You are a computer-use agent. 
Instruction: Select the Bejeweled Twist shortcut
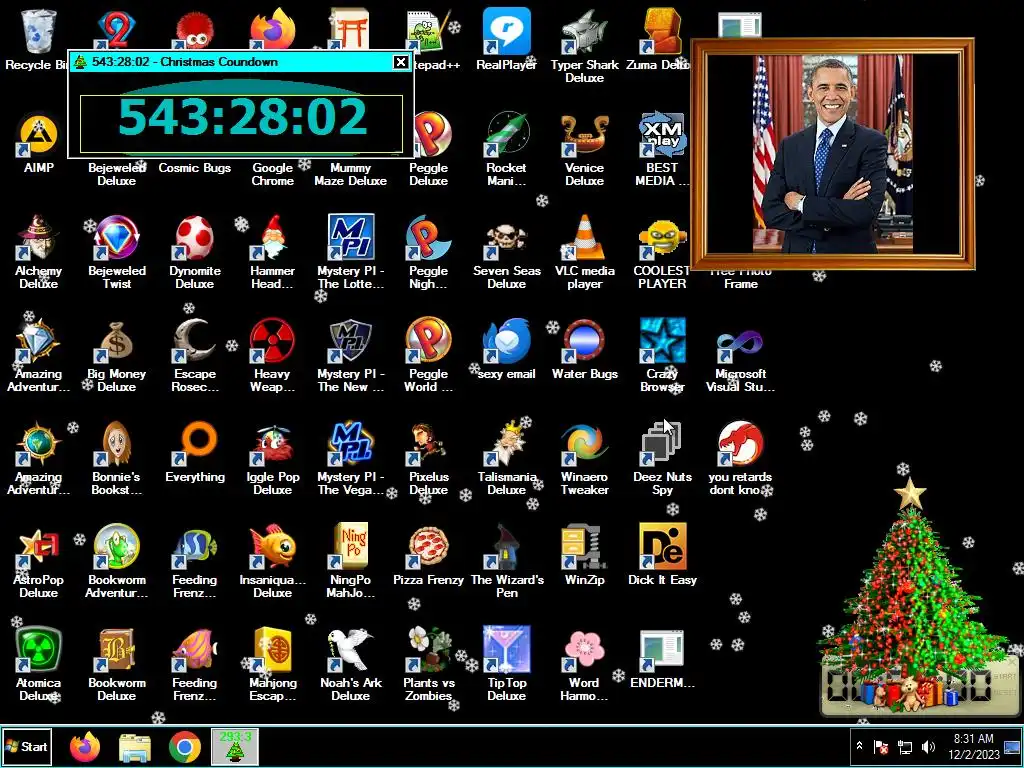click(116, 238)
